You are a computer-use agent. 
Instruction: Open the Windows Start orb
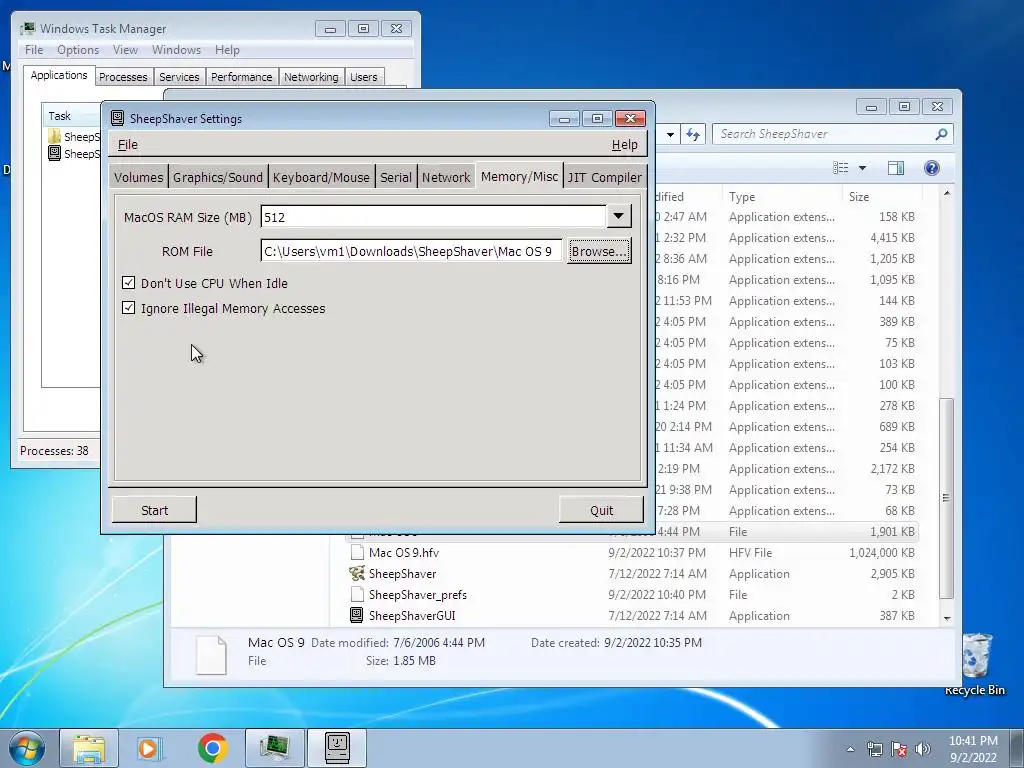pyautogui.click(x=27, y=748)
